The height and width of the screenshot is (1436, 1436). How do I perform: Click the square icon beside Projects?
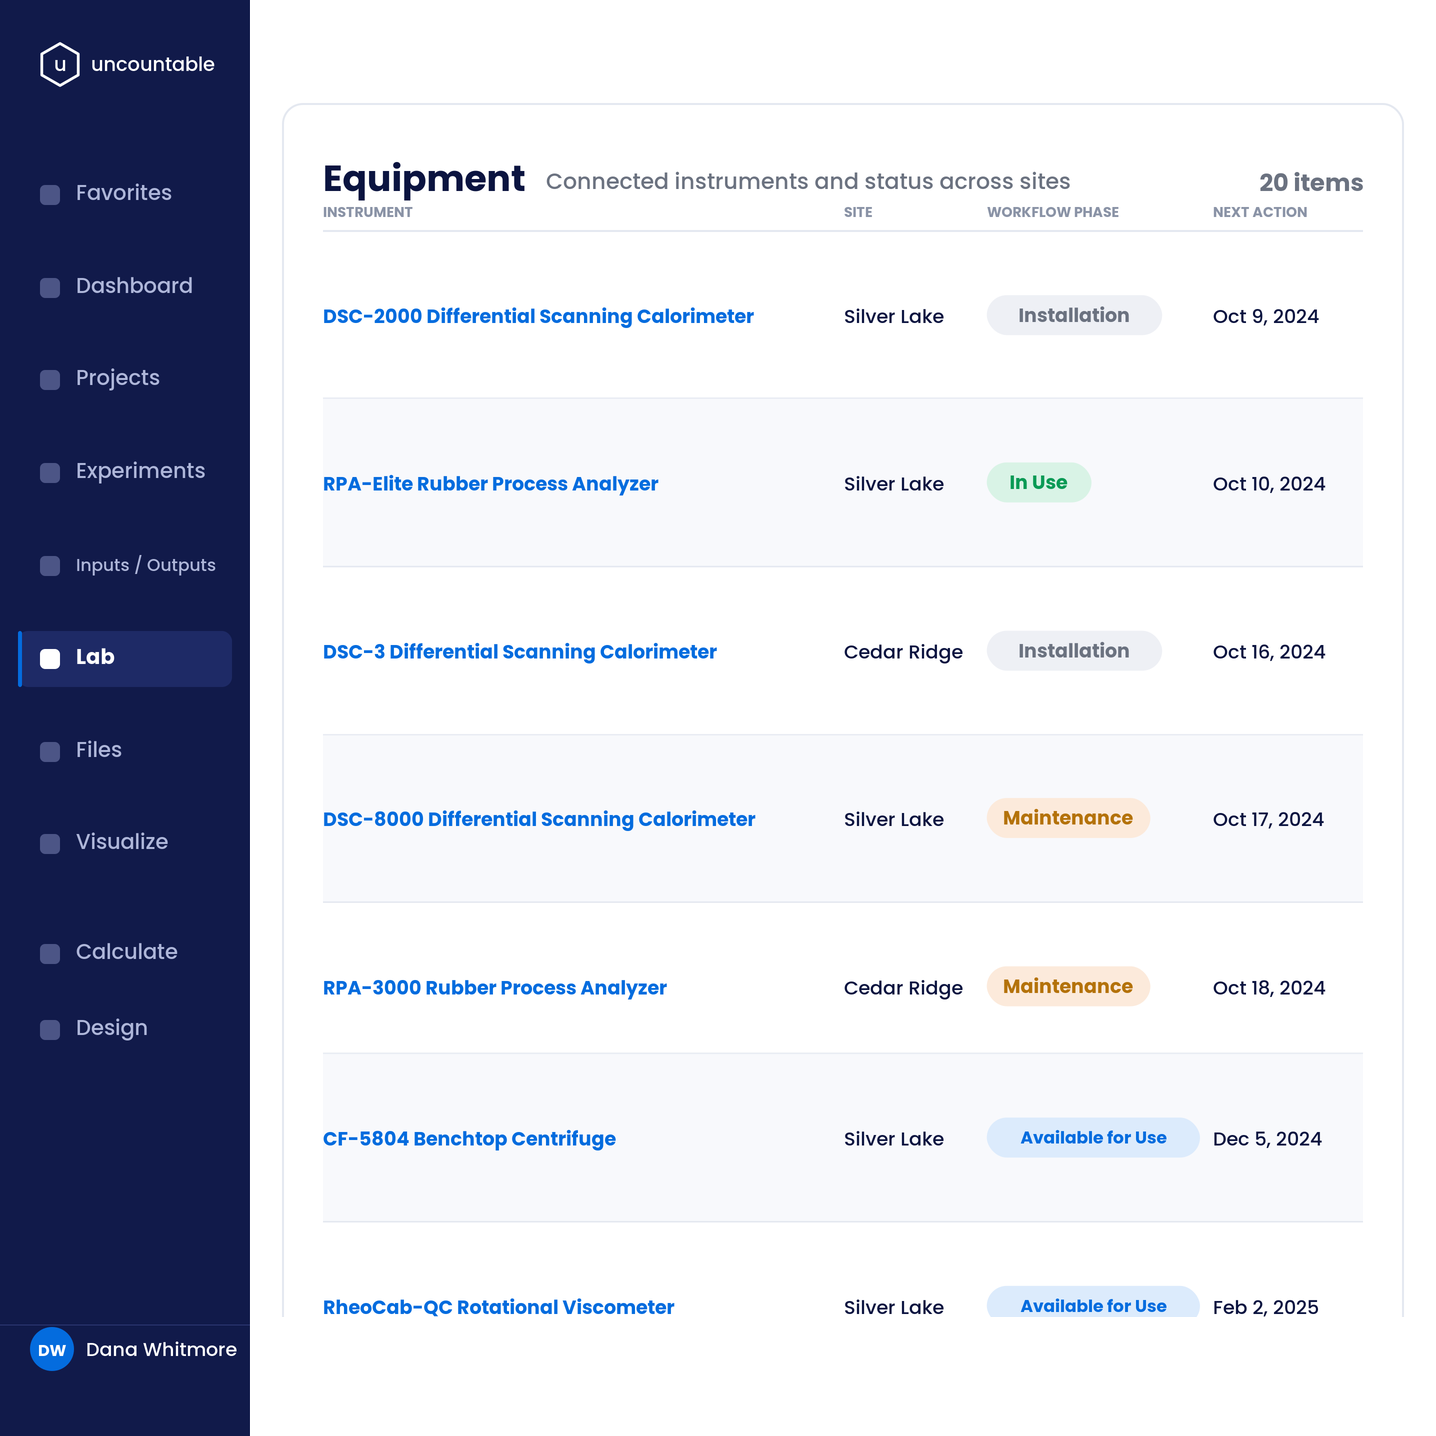[50, 379]
